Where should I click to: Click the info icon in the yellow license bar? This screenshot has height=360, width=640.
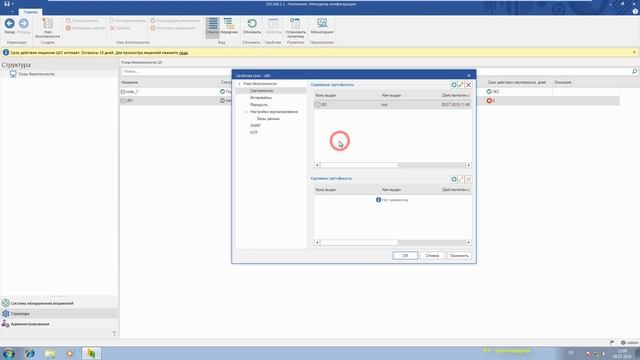pyautogui.click(x=6, y=53)
